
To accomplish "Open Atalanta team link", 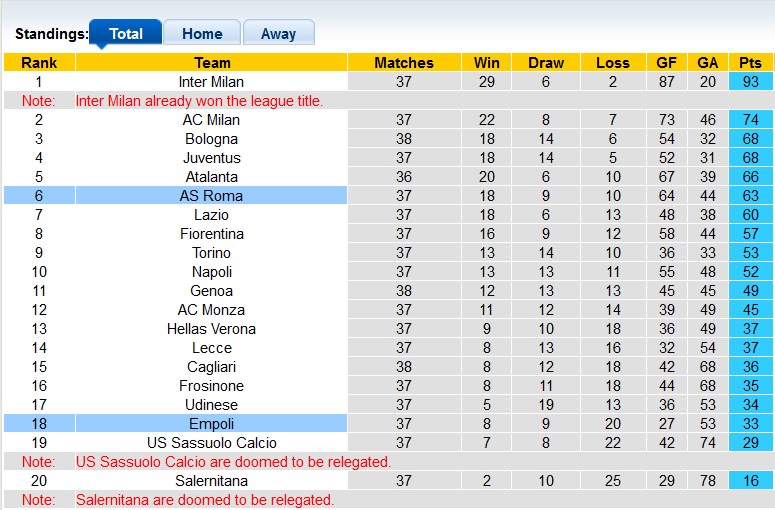I will tap(211, 177).
